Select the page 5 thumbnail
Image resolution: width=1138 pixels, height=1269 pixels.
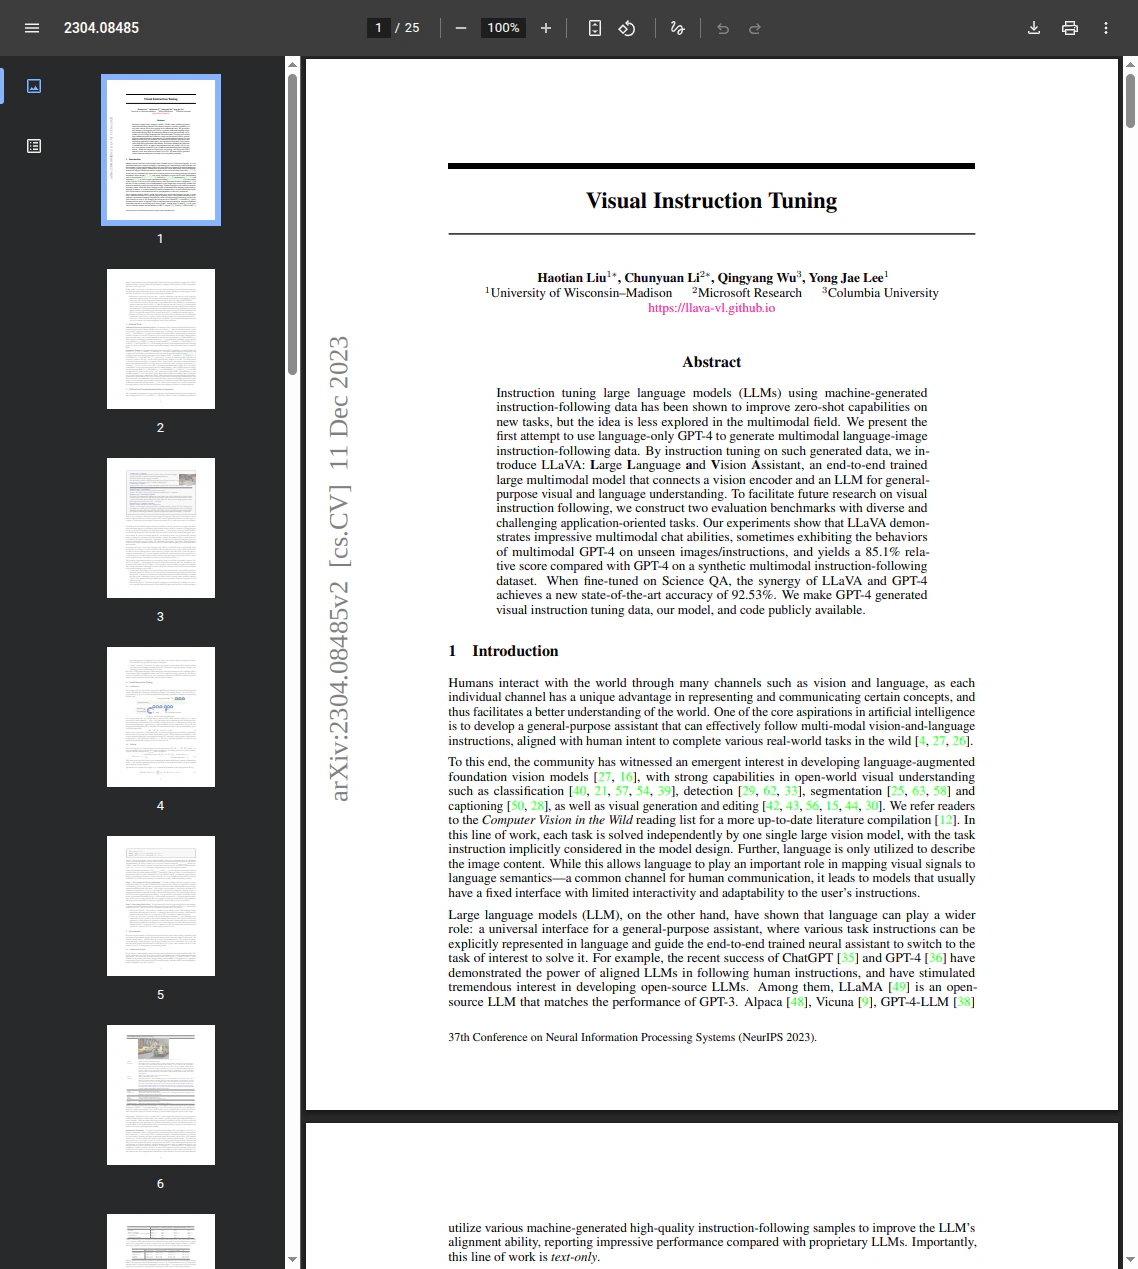tap(160, 905)
